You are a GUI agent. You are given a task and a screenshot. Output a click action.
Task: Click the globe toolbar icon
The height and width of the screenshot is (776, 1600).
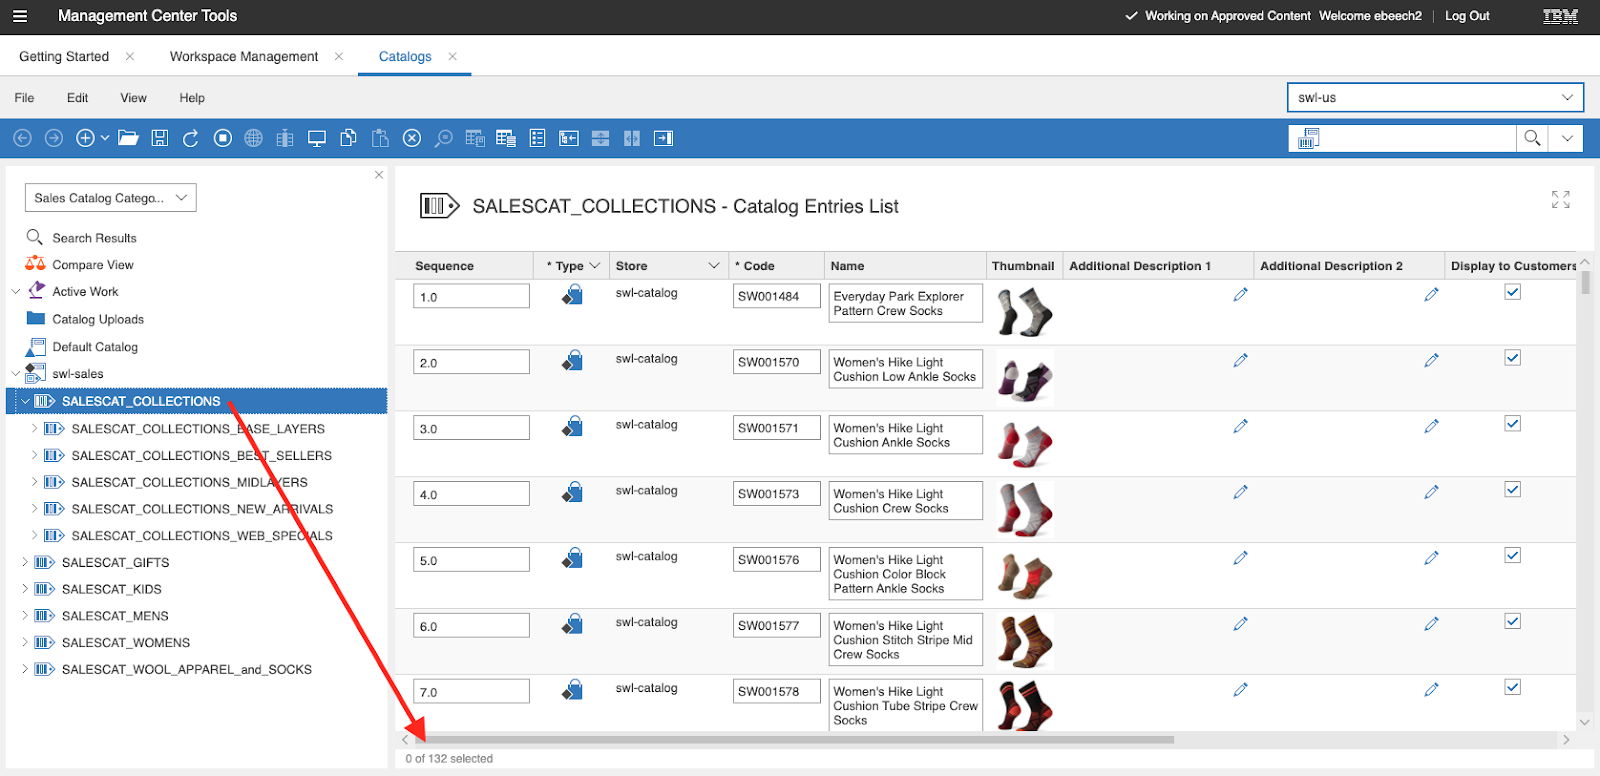pyautogui.click(x=254, y=138)
